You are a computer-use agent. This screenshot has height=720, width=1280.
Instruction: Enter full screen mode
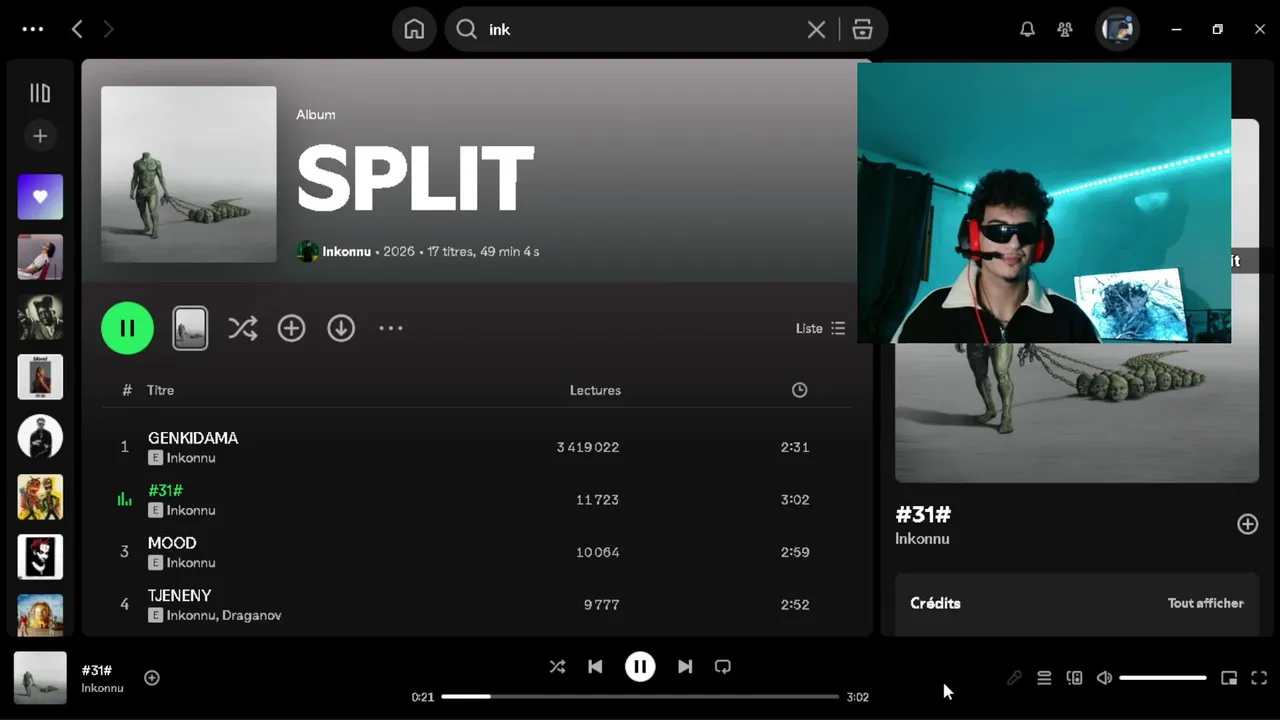[x=1259, y=678]
